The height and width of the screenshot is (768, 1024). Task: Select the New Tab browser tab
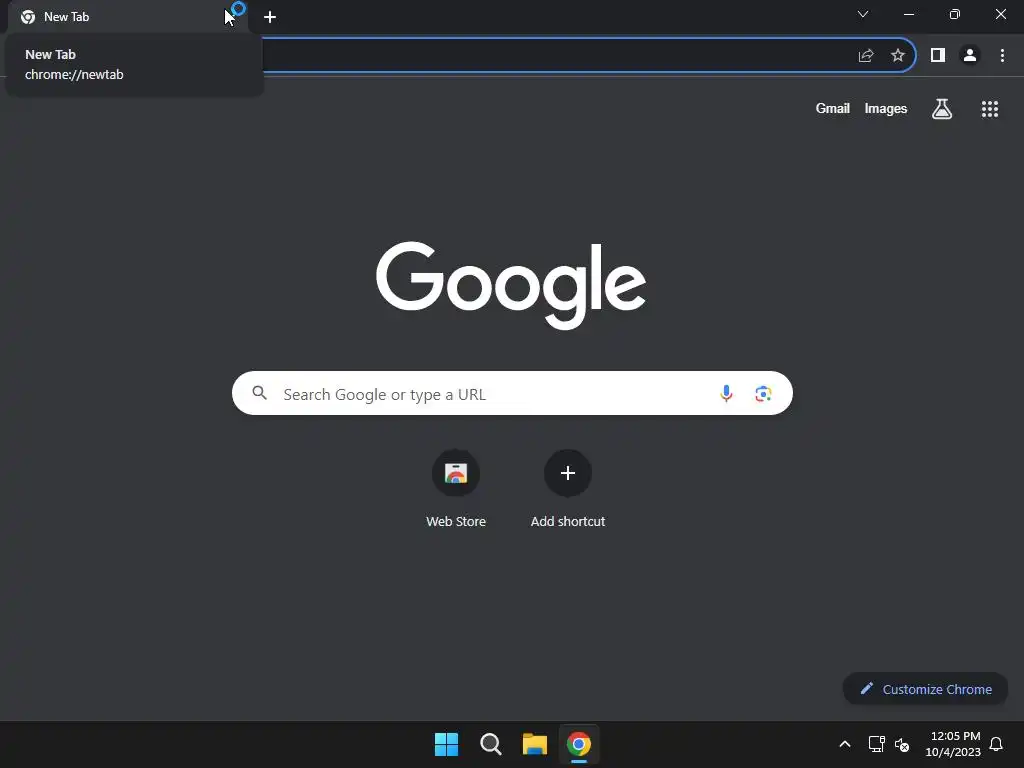[x=128, y=17]
